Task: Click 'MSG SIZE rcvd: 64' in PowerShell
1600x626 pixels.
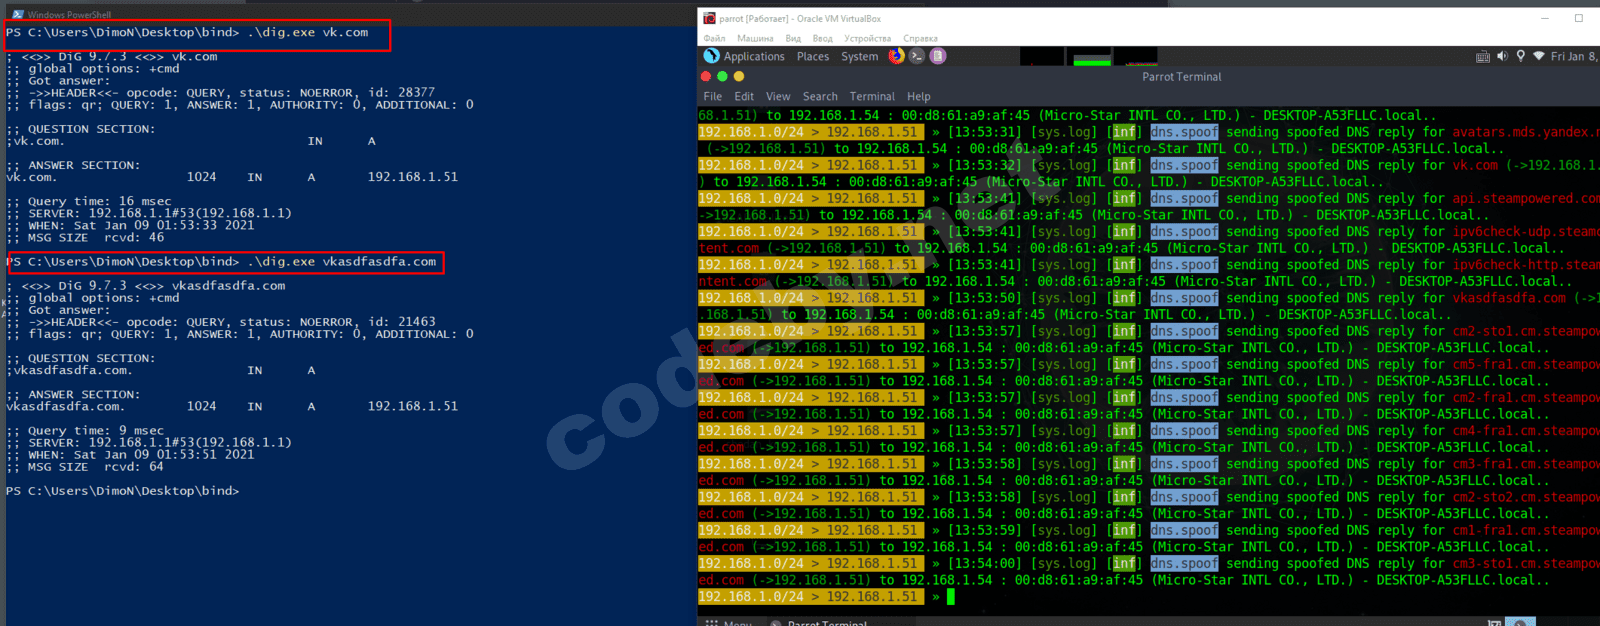Action: point(96,466)
